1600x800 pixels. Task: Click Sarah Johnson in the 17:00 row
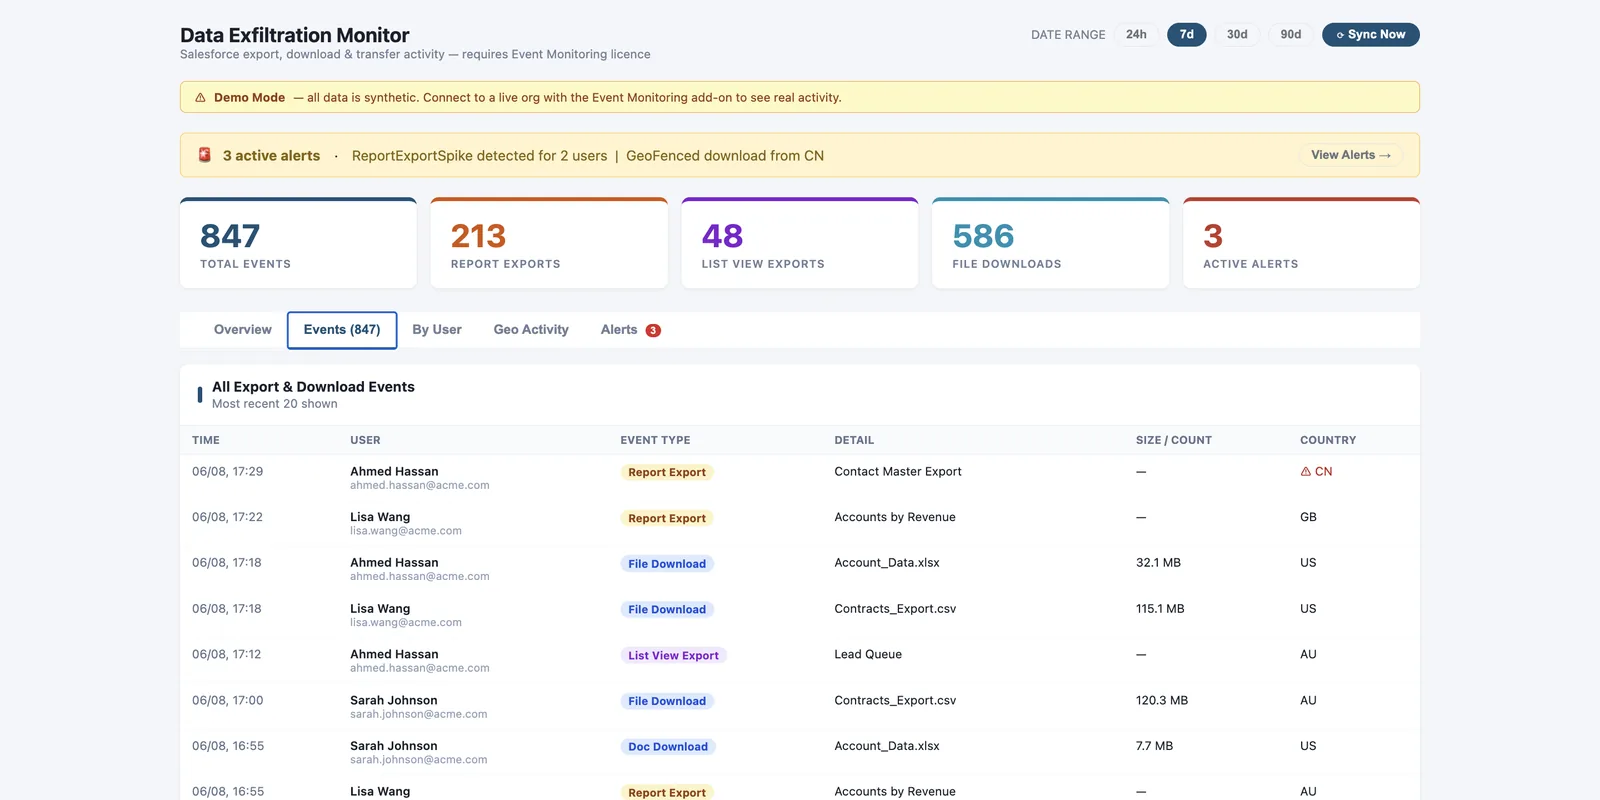pyautogui.click(x=394, y=700)
